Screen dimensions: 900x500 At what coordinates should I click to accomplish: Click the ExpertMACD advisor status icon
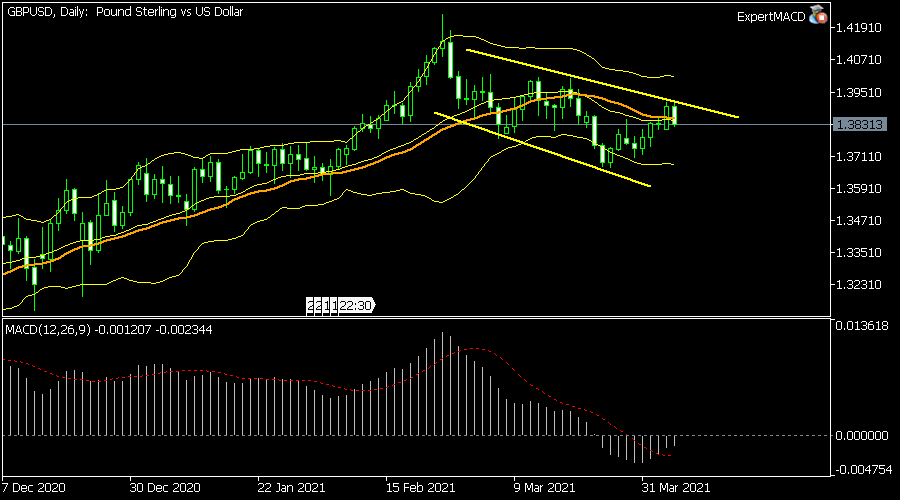pos(818,16)
